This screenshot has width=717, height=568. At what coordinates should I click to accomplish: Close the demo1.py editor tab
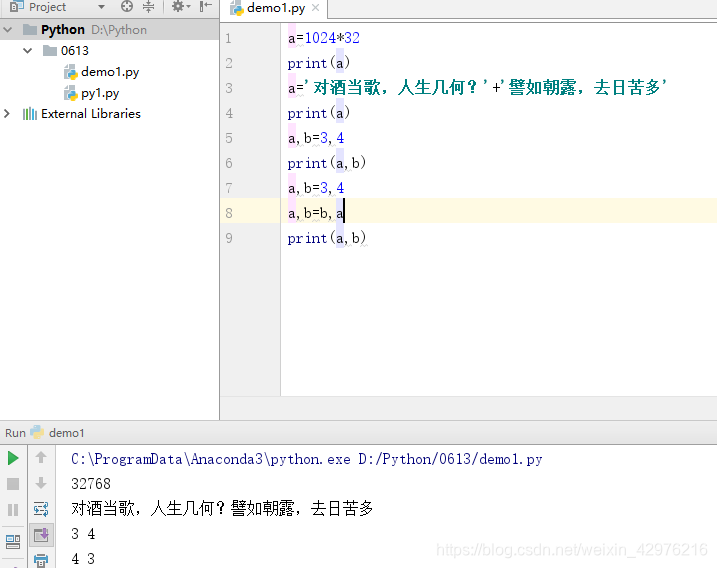coord(315,8)
